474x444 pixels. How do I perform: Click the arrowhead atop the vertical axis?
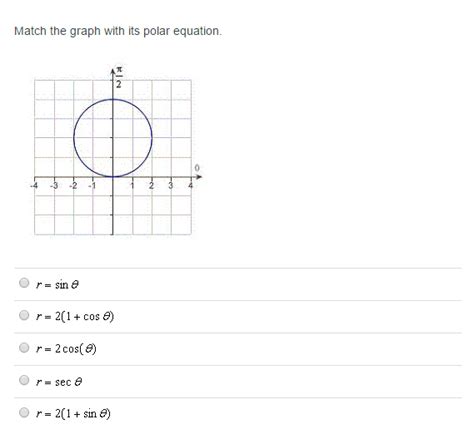pos(113,71)
